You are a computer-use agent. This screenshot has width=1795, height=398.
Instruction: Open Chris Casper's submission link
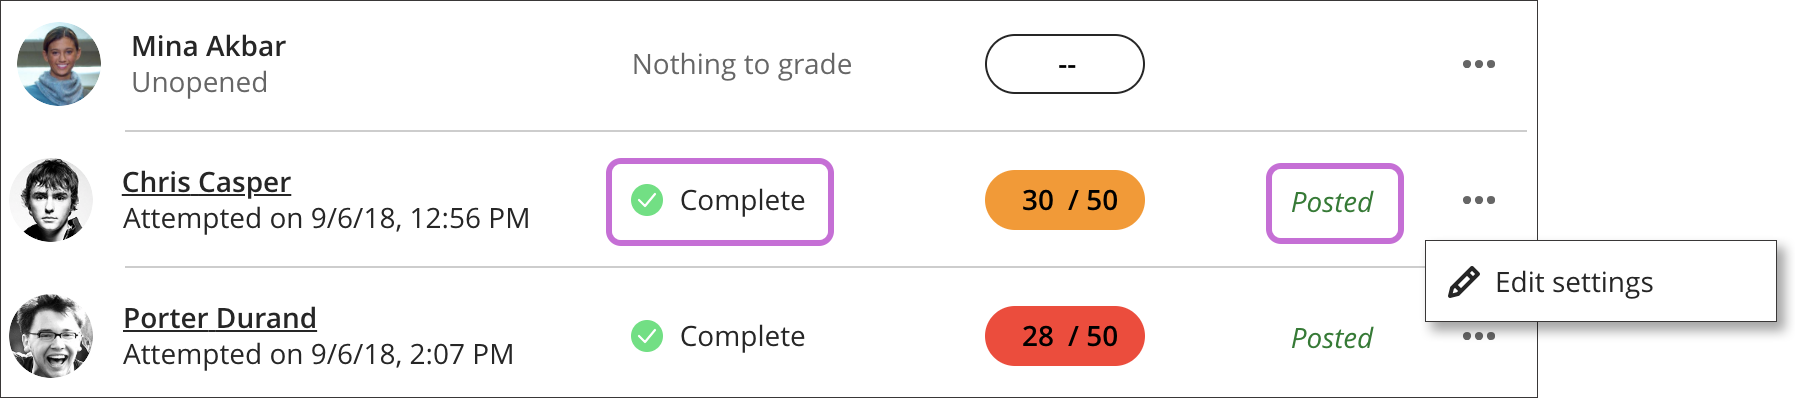[206, 182]
